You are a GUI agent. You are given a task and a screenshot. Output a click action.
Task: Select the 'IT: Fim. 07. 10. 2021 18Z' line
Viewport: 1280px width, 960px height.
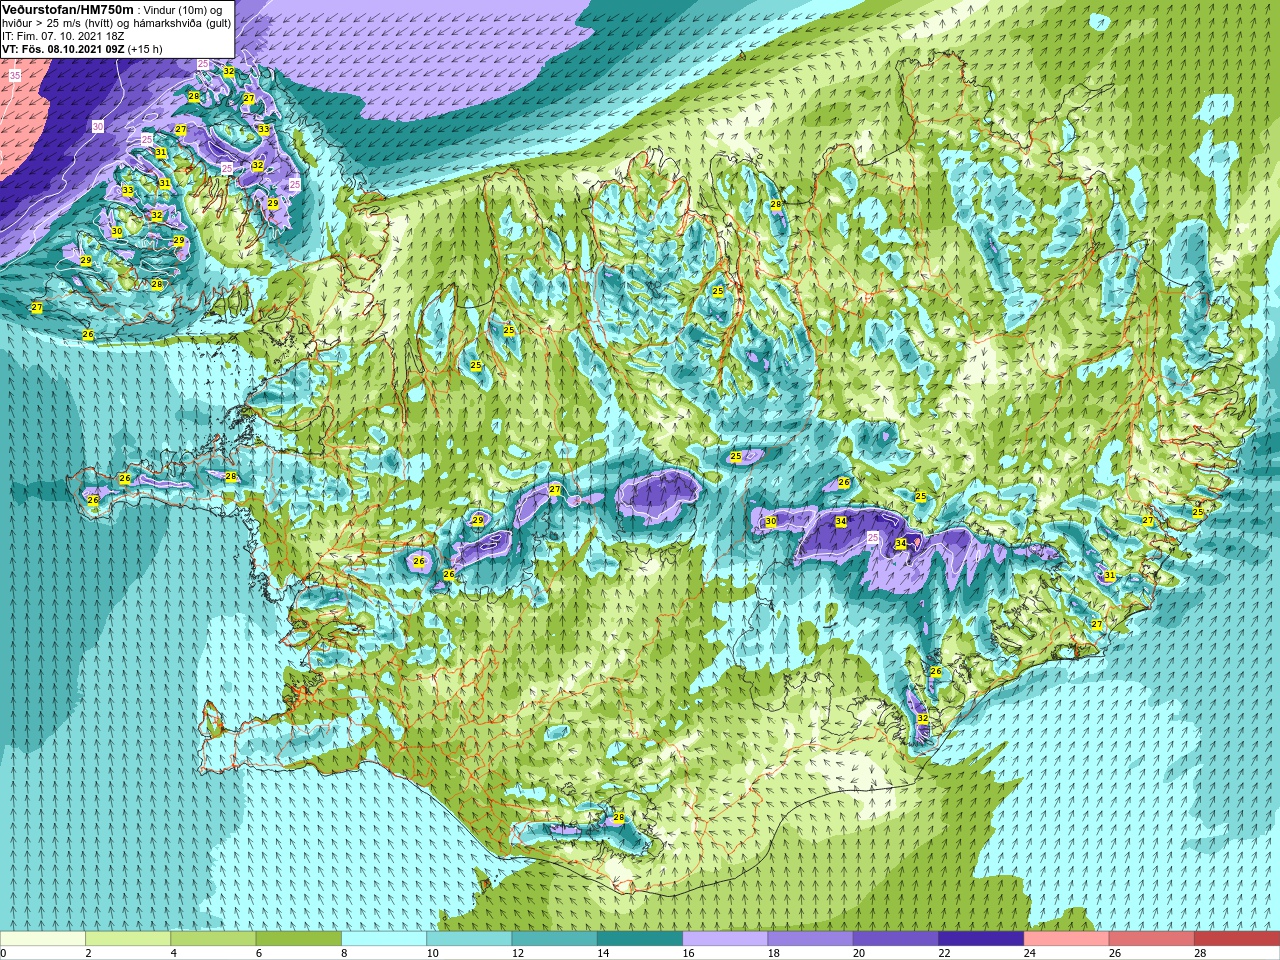point(63,36)
